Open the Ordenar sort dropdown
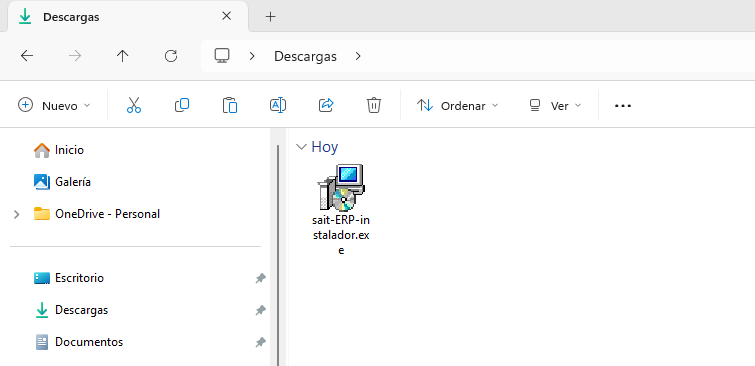The width and height of the screenshot is (755, 366). pos(457,105)
